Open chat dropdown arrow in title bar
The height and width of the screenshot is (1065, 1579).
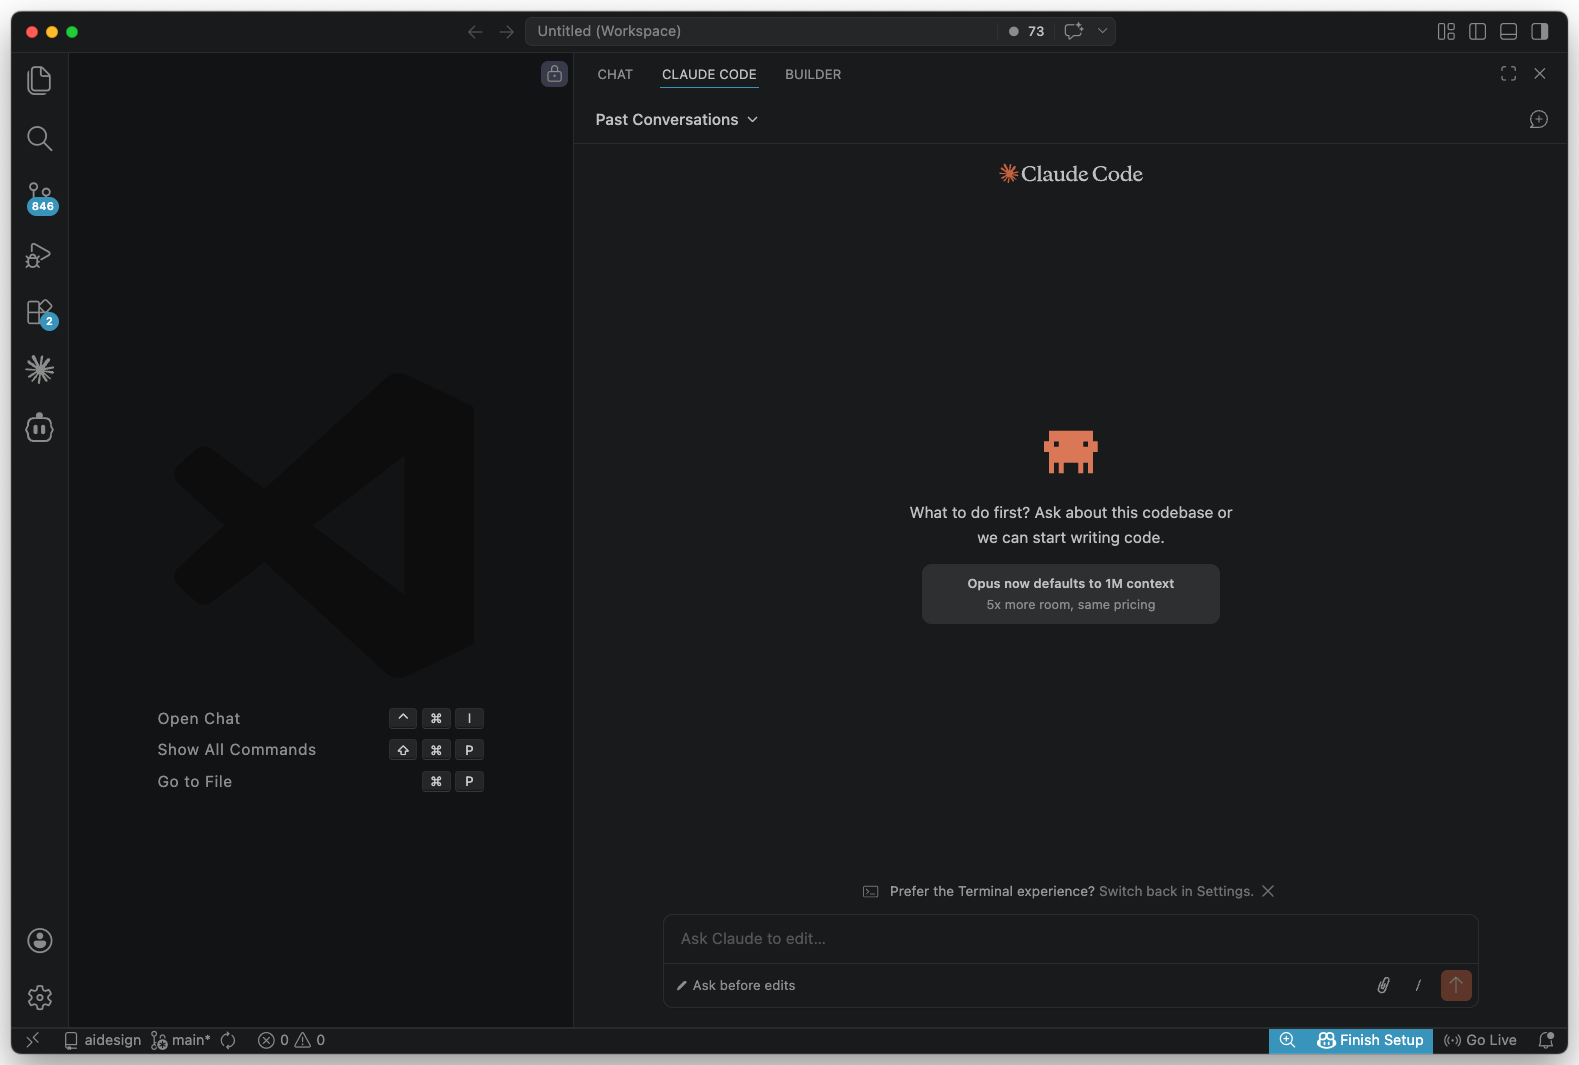click(1102, 31)
